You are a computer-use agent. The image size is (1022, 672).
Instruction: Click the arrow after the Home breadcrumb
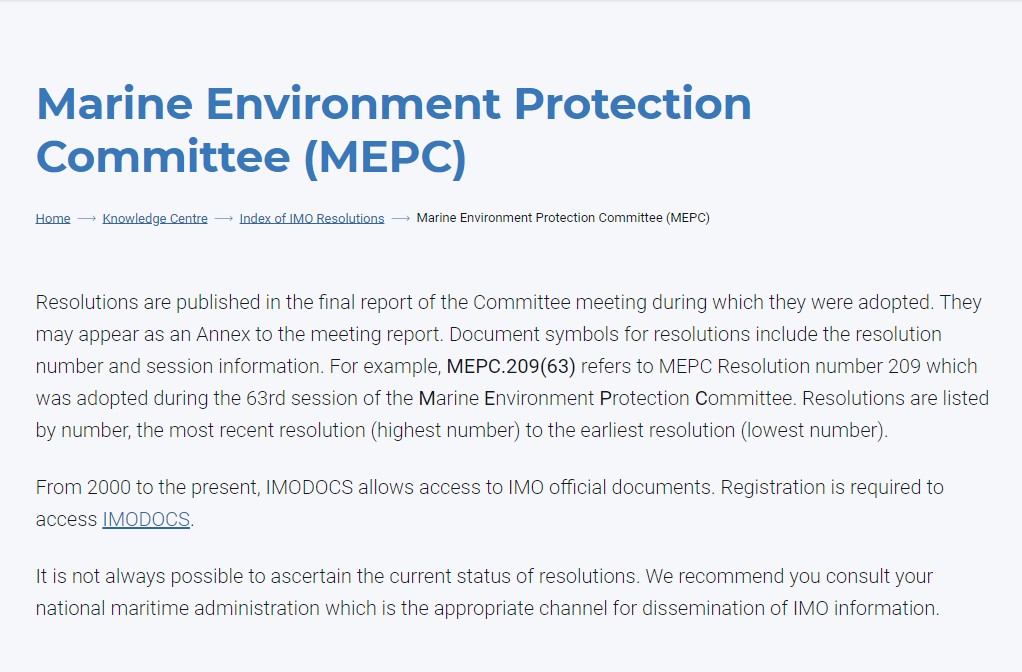click(85, 218)
